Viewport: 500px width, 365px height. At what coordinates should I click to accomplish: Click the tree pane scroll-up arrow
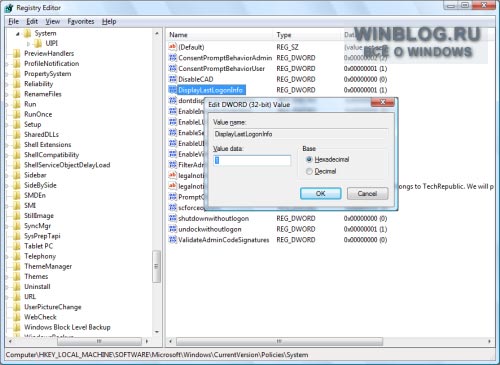(157, 33)
